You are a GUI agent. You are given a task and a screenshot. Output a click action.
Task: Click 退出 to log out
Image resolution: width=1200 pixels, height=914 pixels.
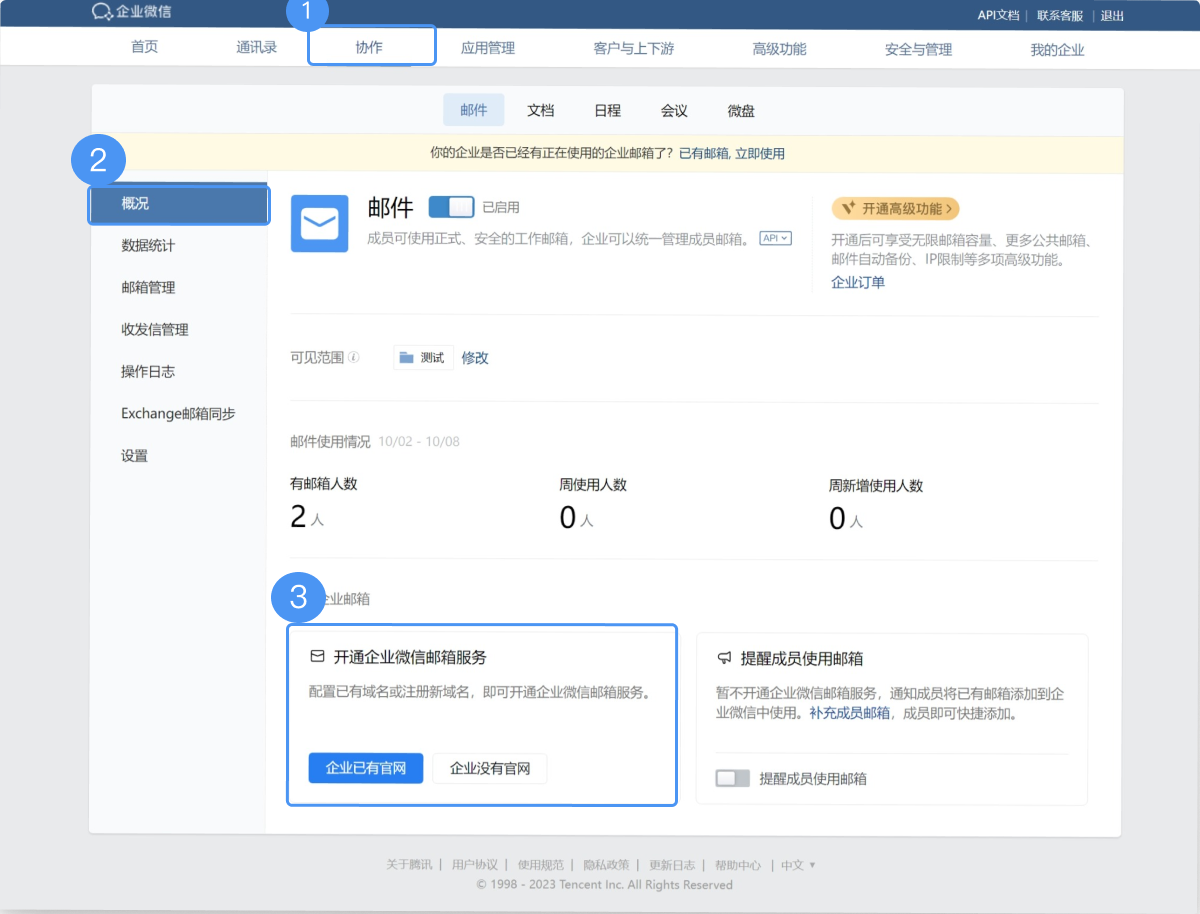1112,15
